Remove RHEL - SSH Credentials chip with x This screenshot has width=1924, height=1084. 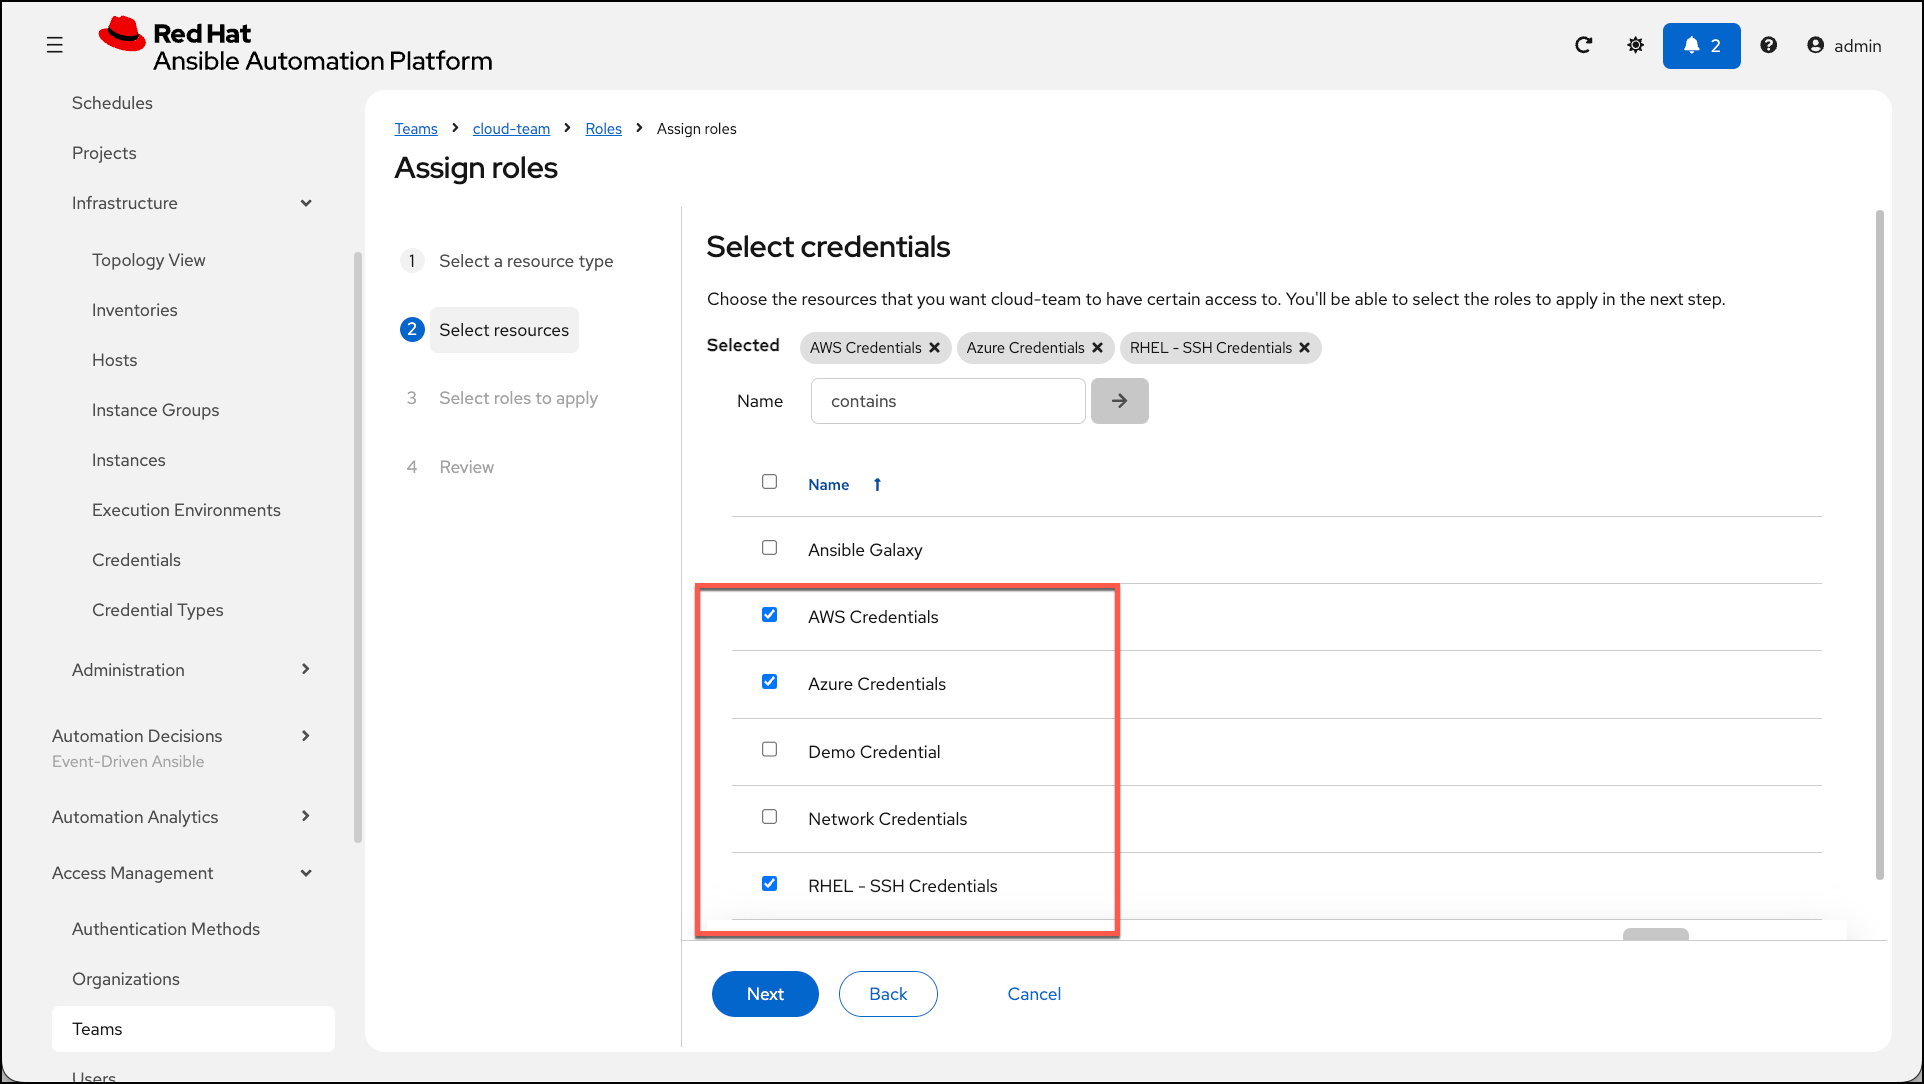pyautogui.click(x=1304, y=348)
